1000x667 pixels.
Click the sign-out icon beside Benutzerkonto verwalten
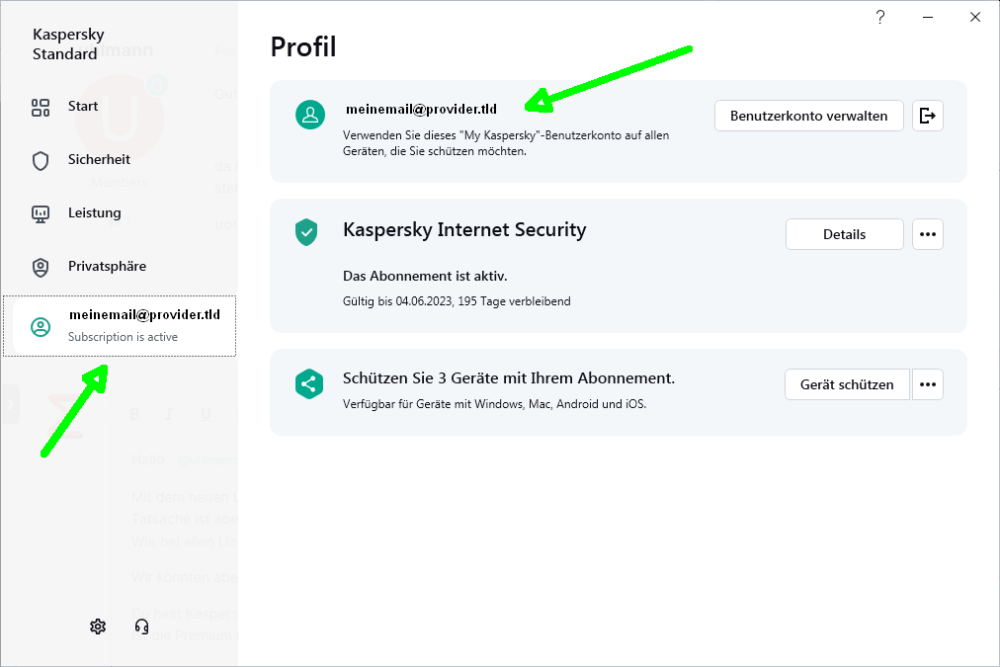point(928,116)
